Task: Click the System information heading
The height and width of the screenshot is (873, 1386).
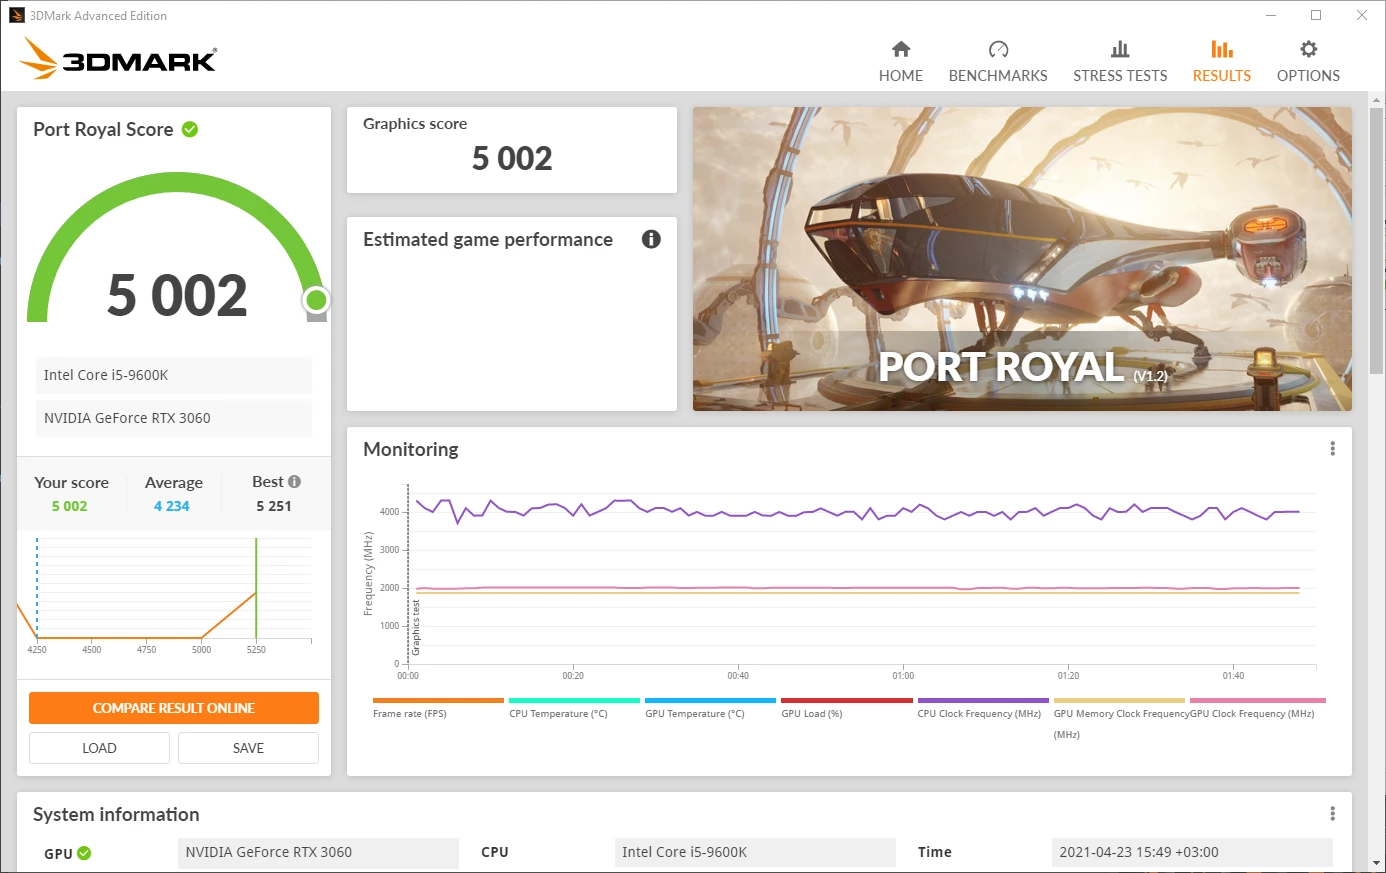Action: (x=116, y=814)
